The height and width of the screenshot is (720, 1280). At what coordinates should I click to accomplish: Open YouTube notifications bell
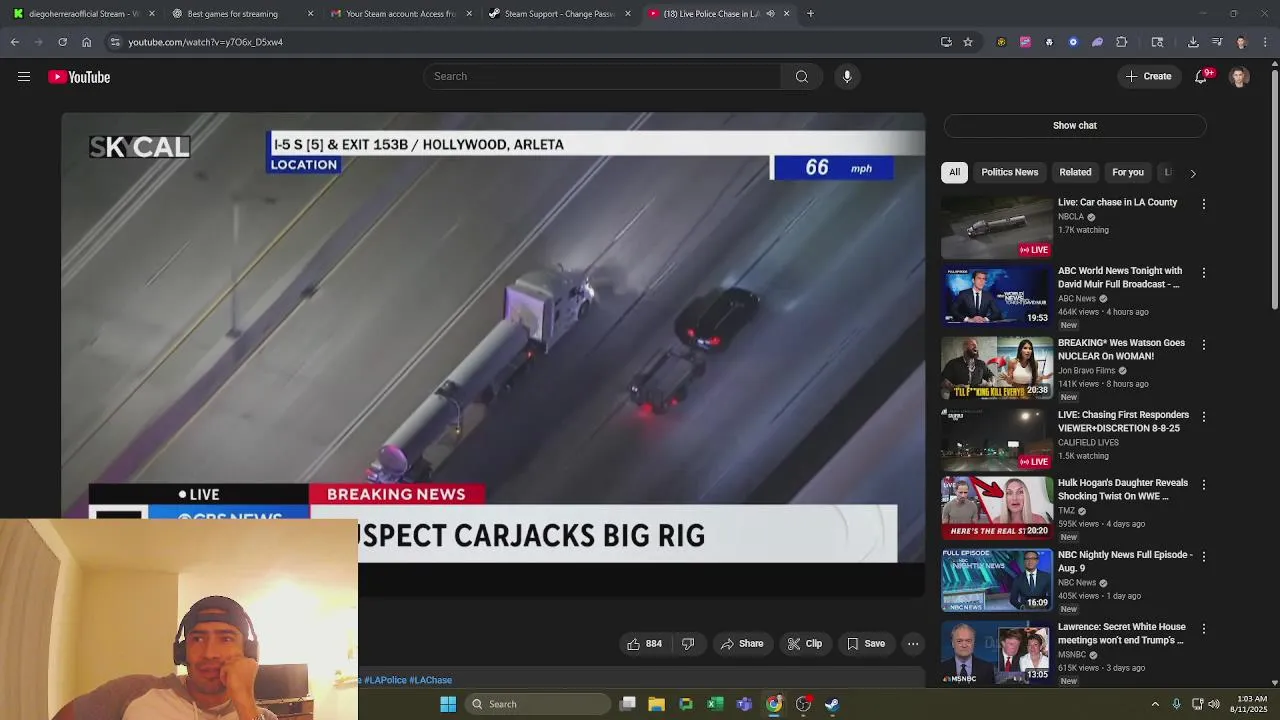[1201, 77]
